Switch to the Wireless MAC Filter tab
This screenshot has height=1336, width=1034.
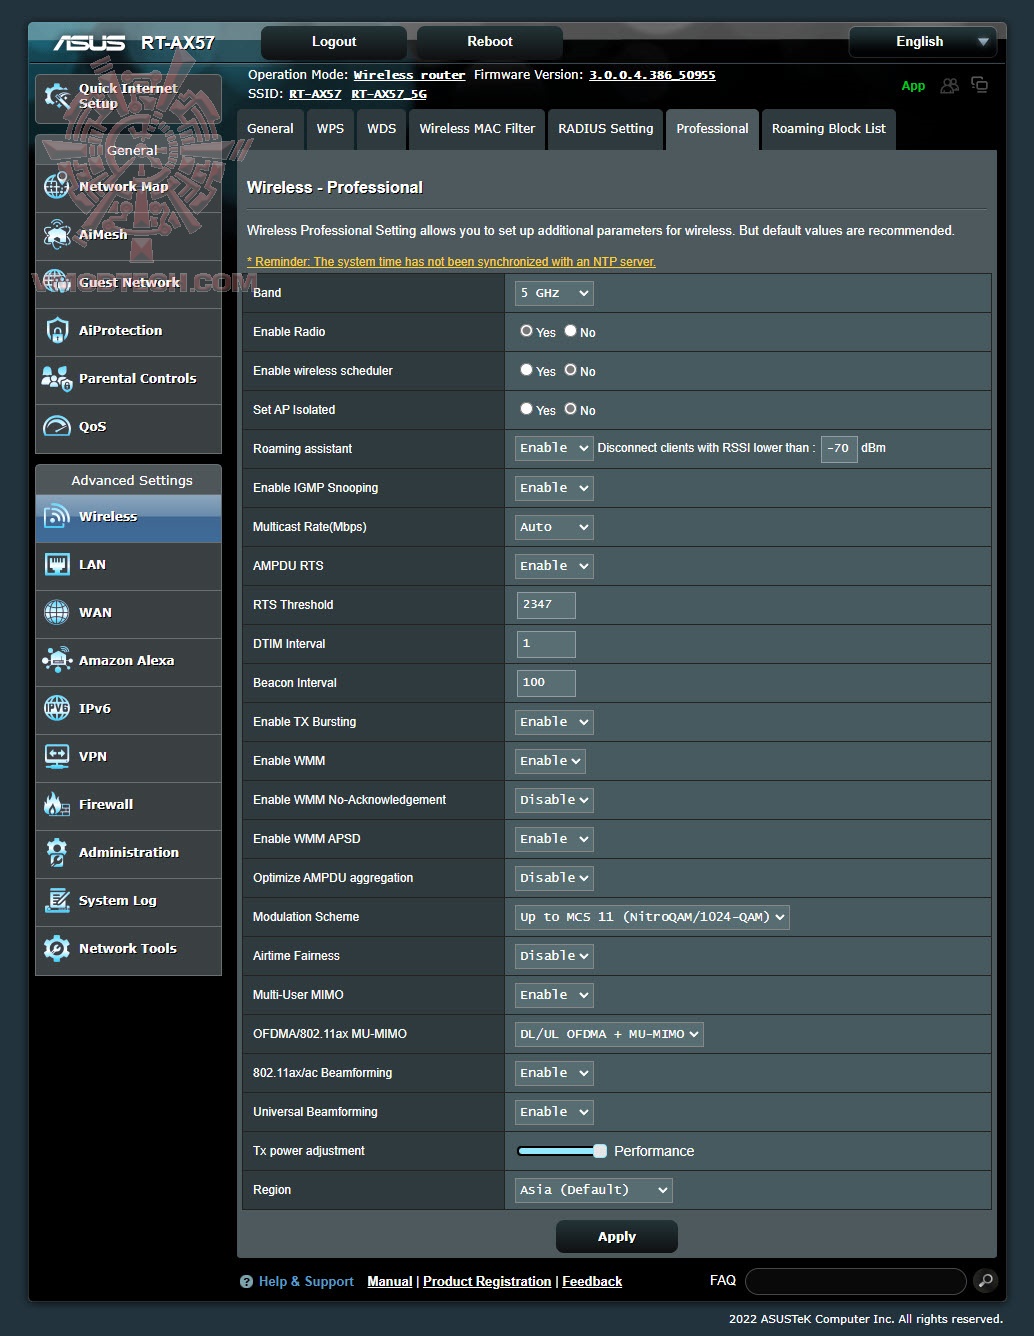click(x=477, y=129)
